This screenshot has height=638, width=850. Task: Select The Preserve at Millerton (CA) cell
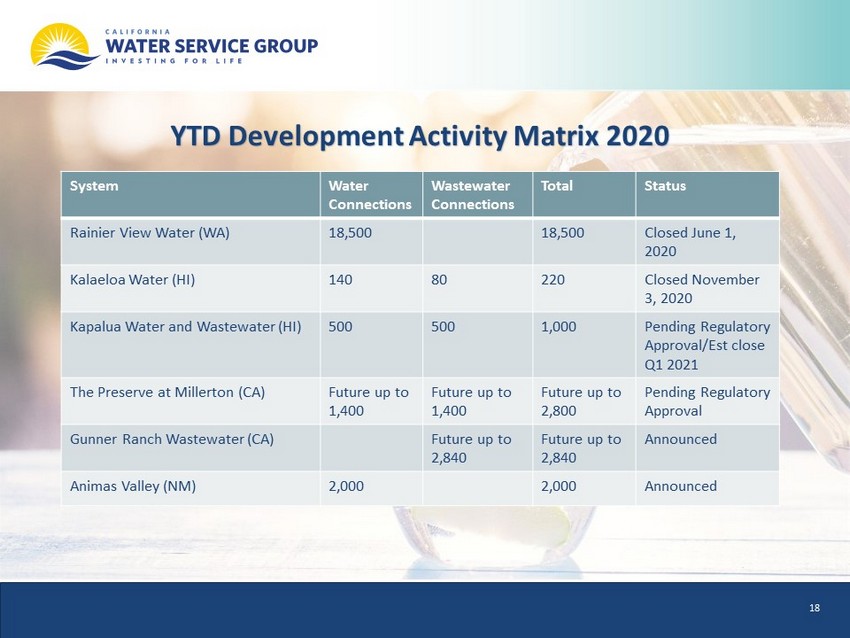point(191,401)
